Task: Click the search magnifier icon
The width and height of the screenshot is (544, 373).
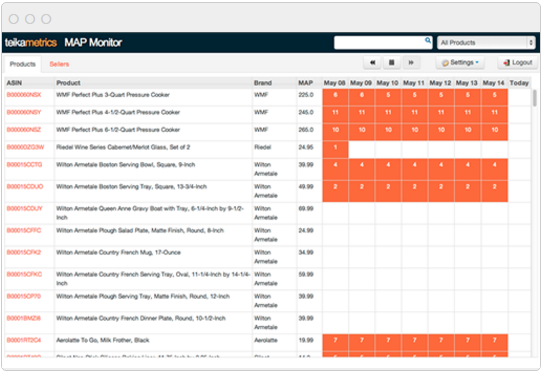Action: coord(428,41)
